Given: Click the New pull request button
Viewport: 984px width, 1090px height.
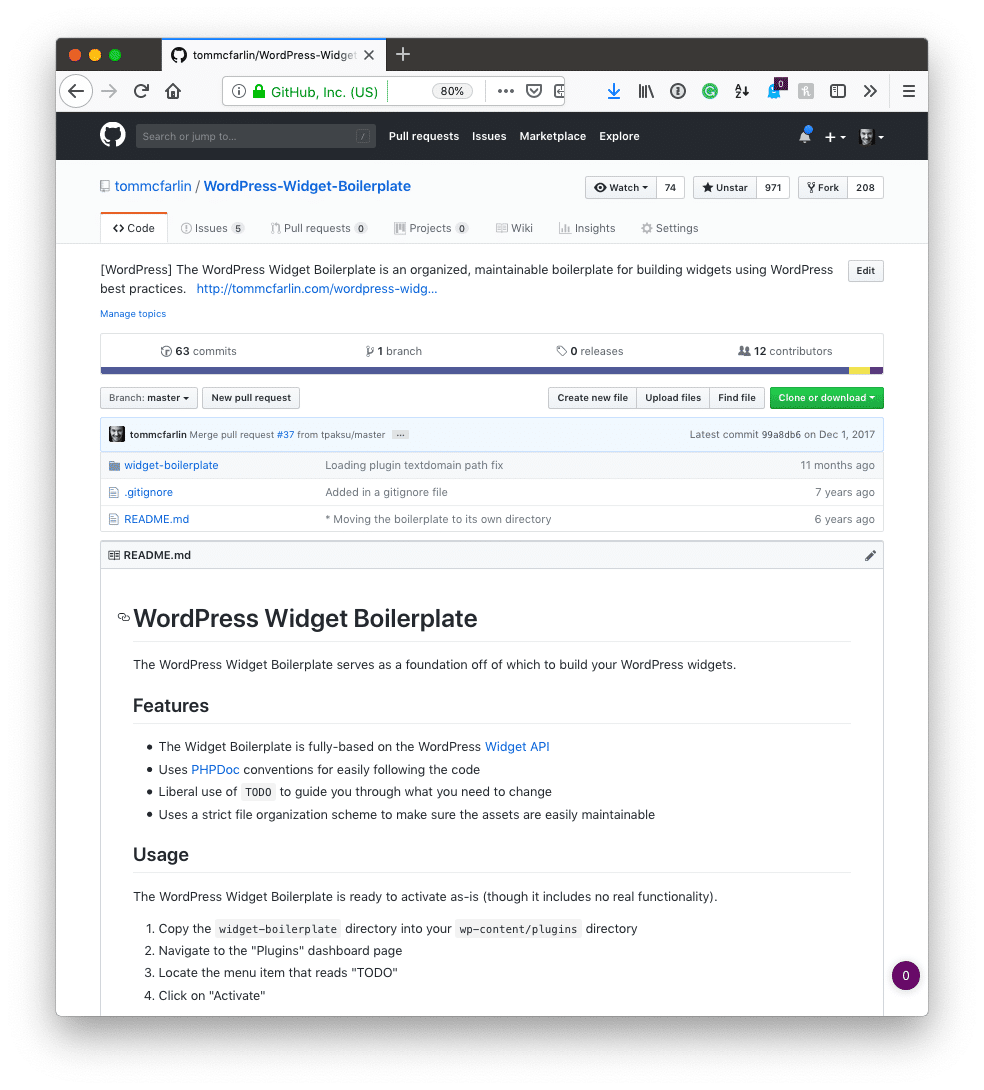Looking at the screenshot, I should (x=250, y=397).
